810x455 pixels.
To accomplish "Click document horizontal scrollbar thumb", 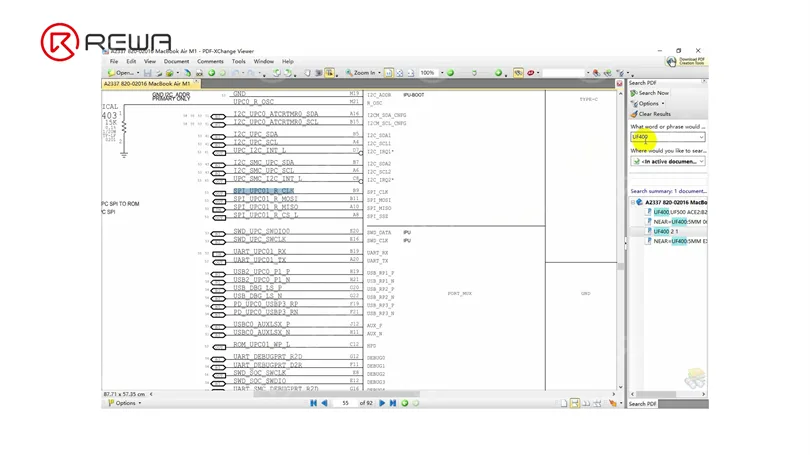I will click(x=336, y=394).
